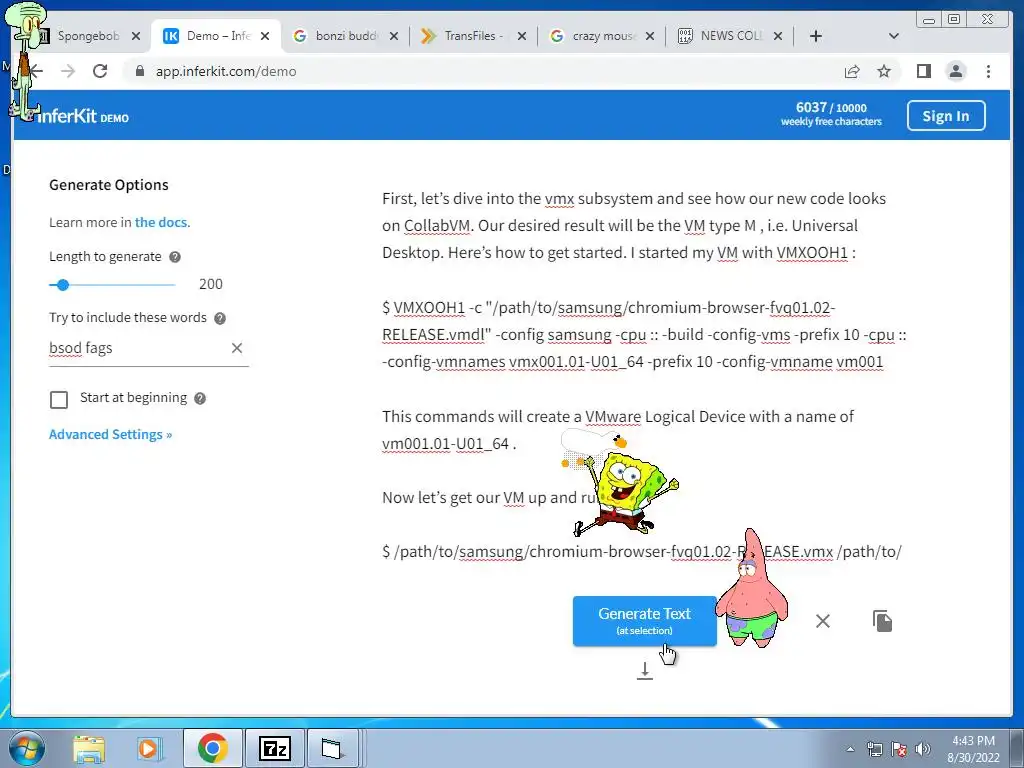The height and width of the screenshot is (768, 1024).
Task: Show help for Try to include these words
Action: [220, 318]
